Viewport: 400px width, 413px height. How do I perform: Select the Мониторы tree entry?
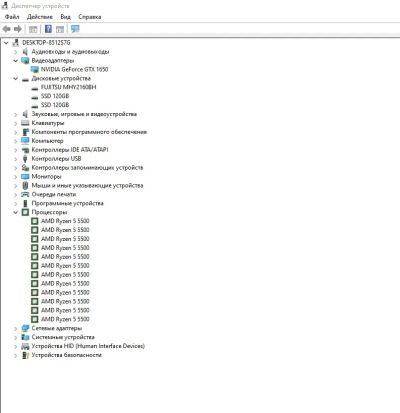(x=46, y=176)
